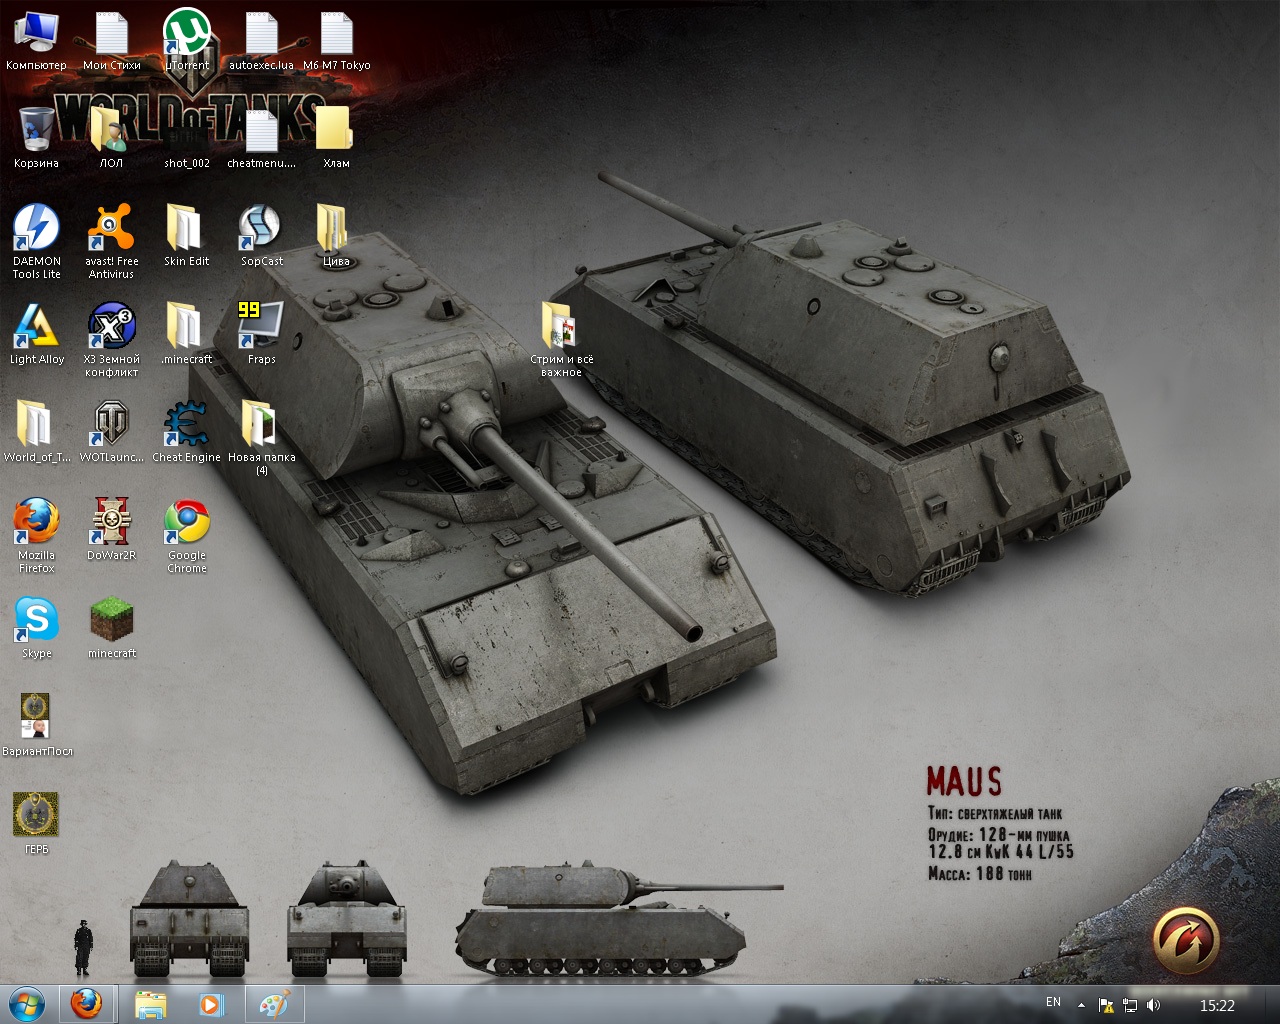
Task: Open the Компьютер desktop icon
Action: click(36, 42)
